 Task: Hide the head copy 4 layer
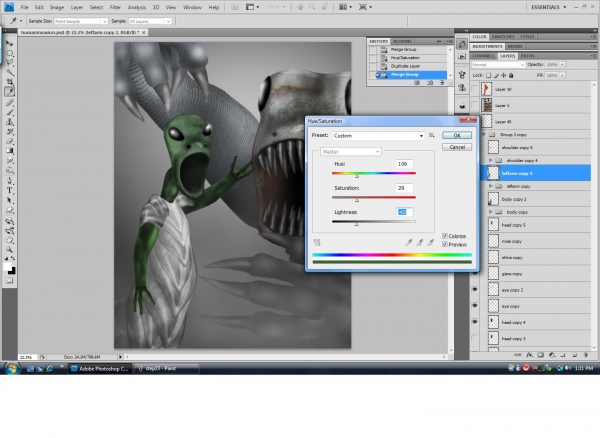[474, 322]
